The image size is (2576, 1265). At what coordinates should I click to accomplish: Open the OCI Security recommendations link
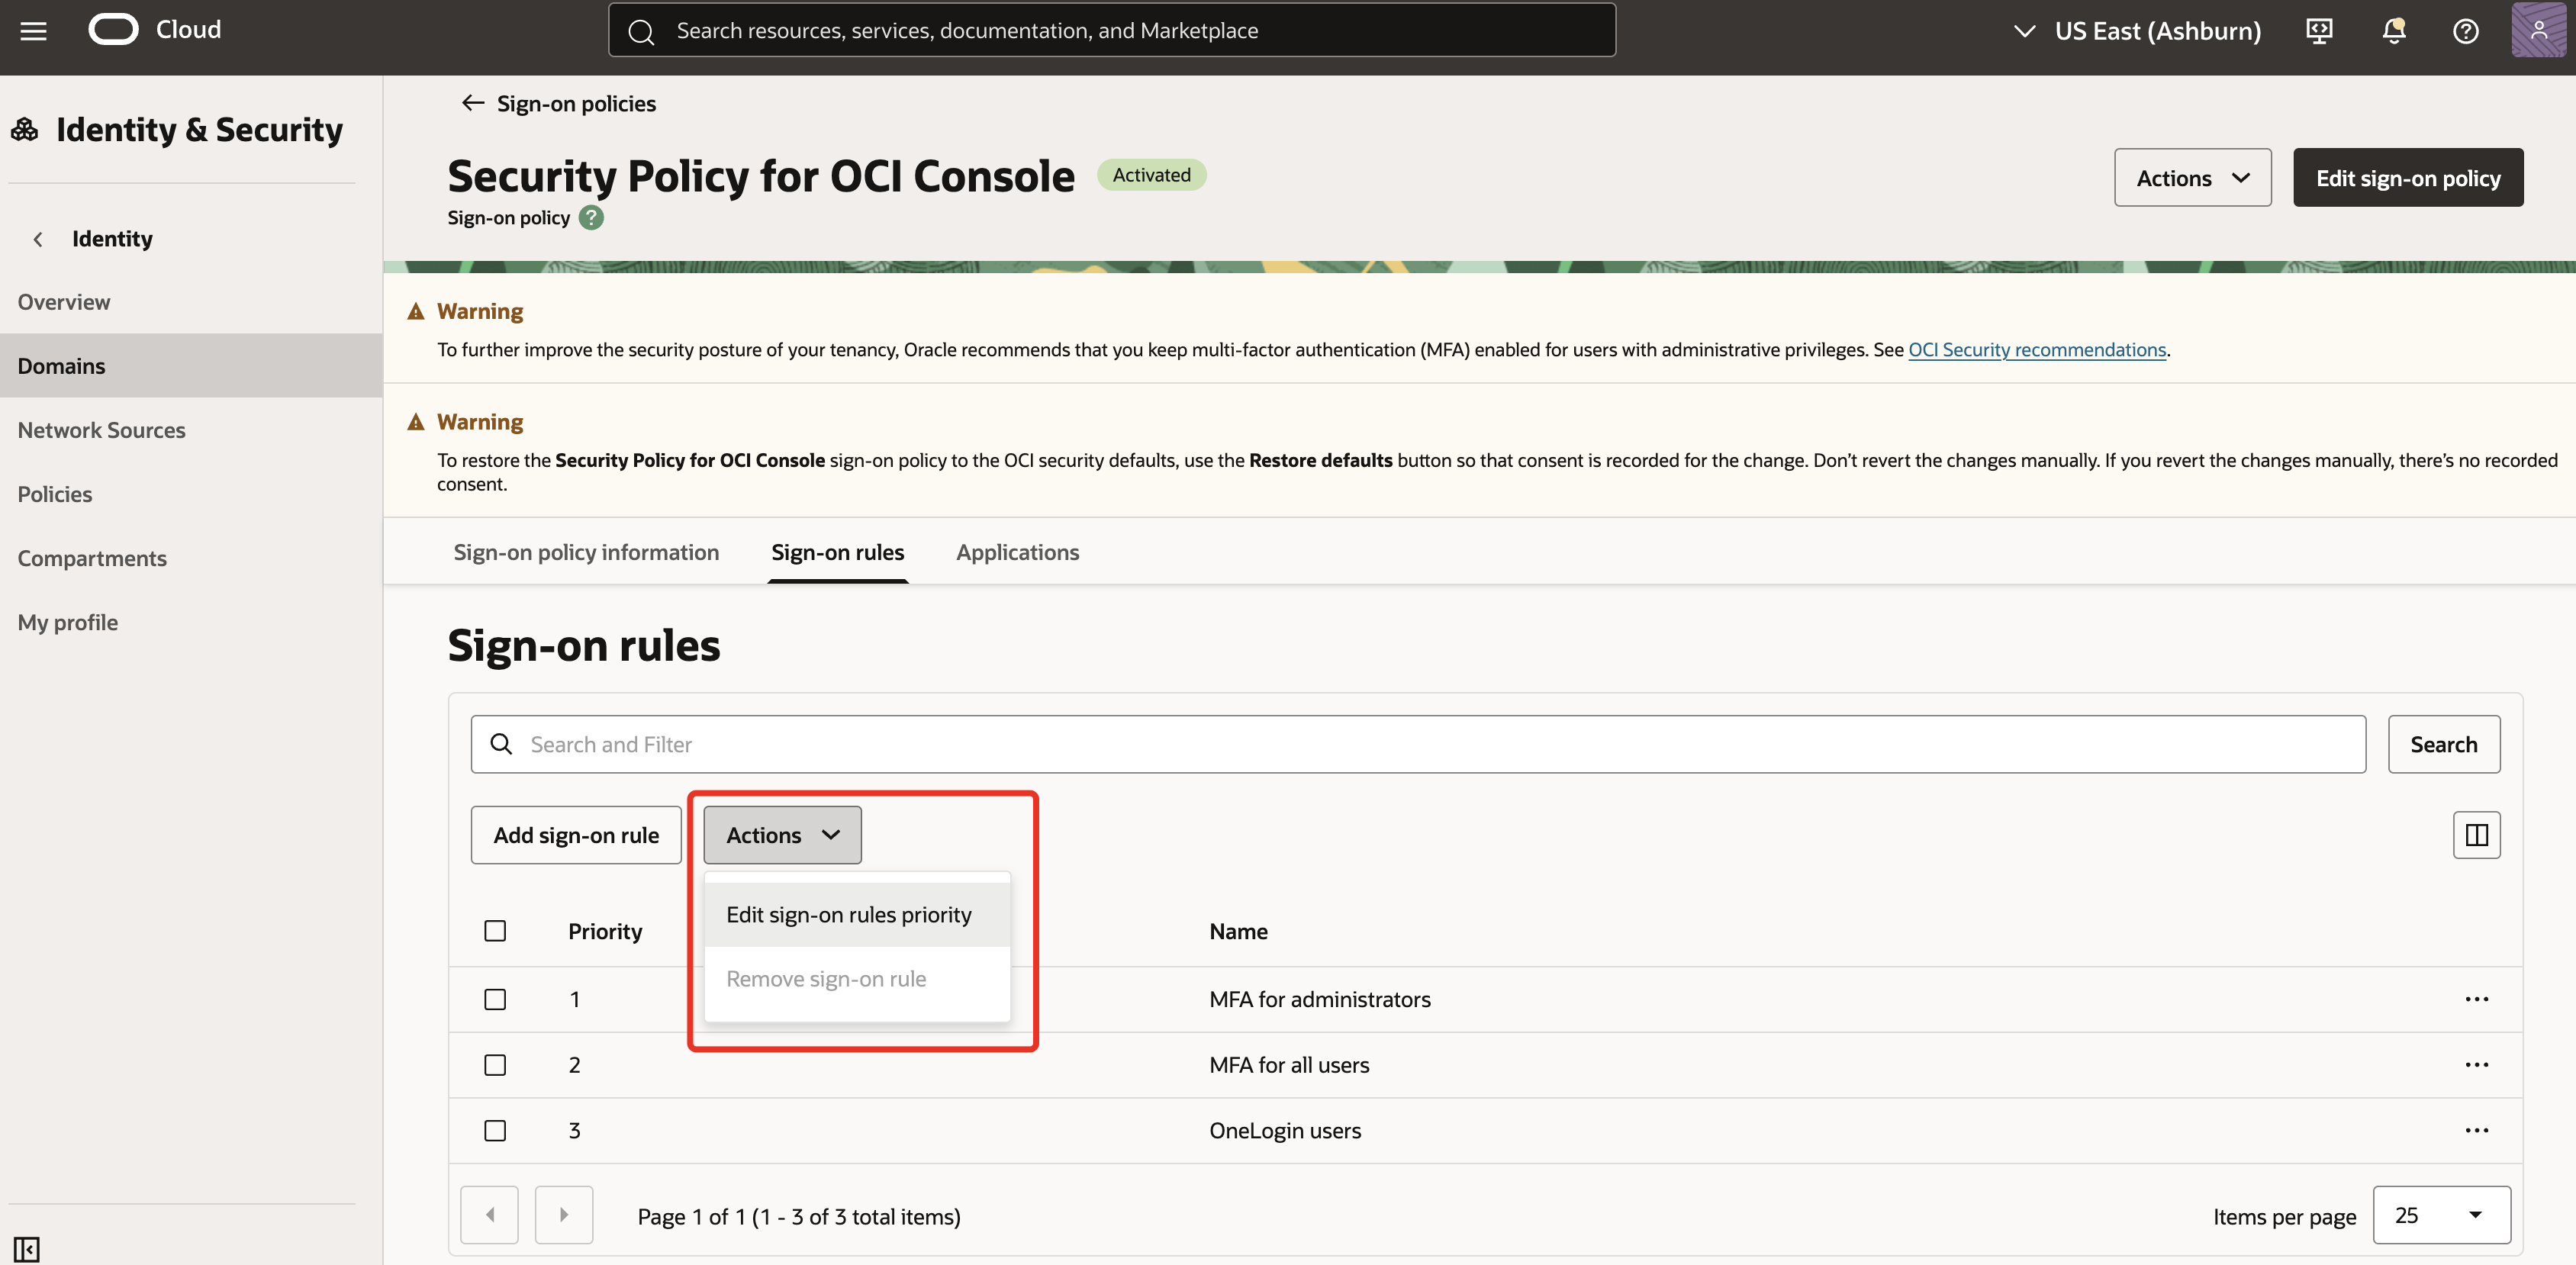coord(2037,349)
